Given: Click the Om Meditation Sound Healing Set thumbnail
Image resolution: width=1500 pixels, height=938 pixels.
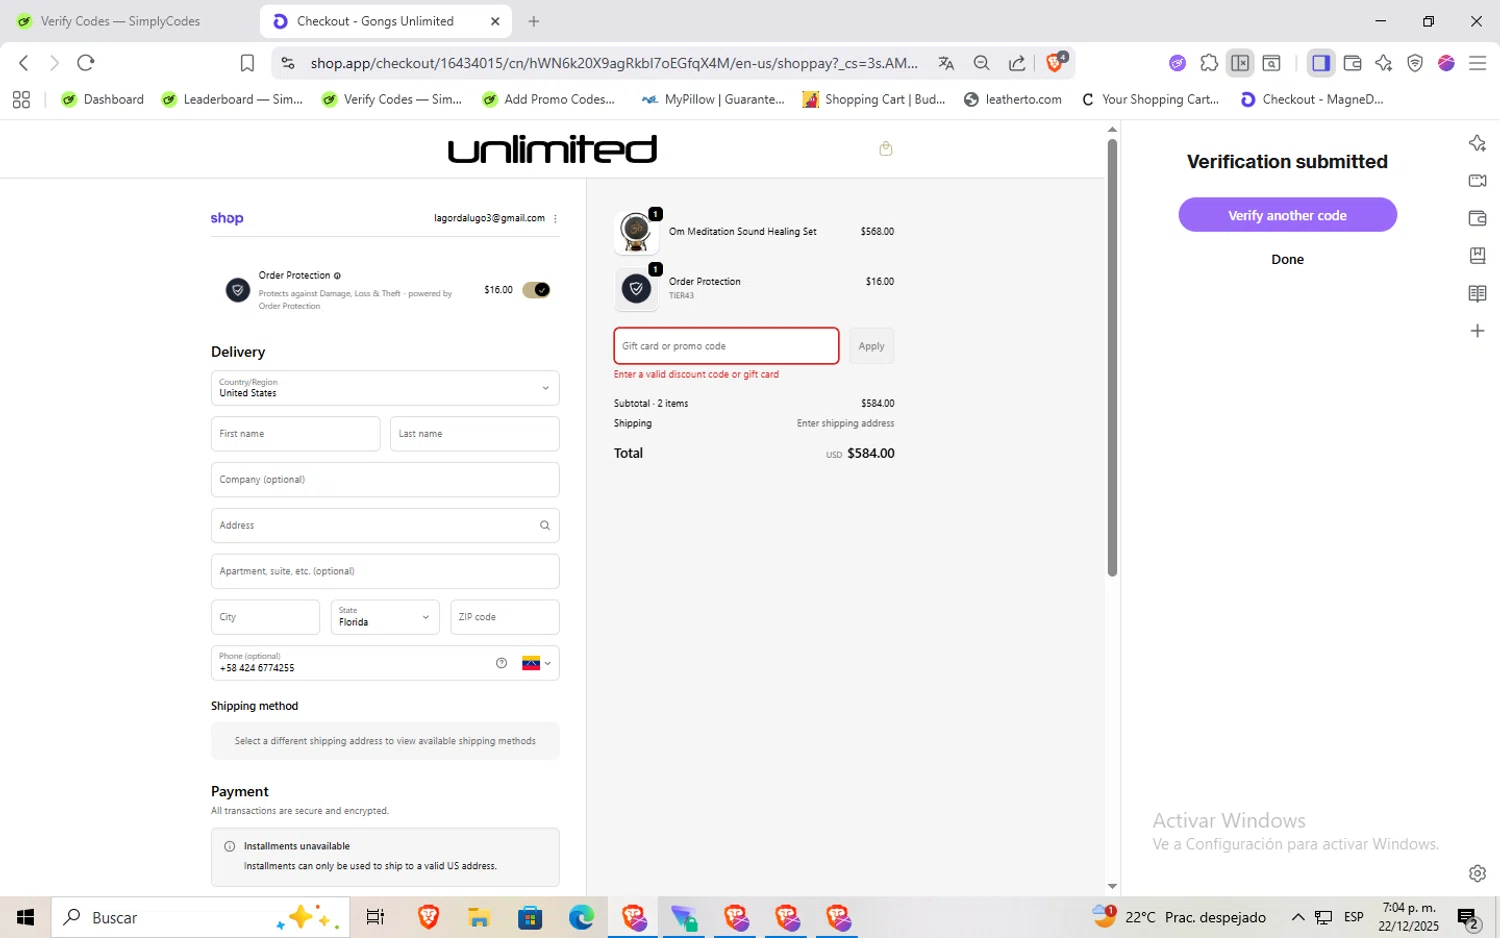Looking at the screenshot, I should [636, 232].
